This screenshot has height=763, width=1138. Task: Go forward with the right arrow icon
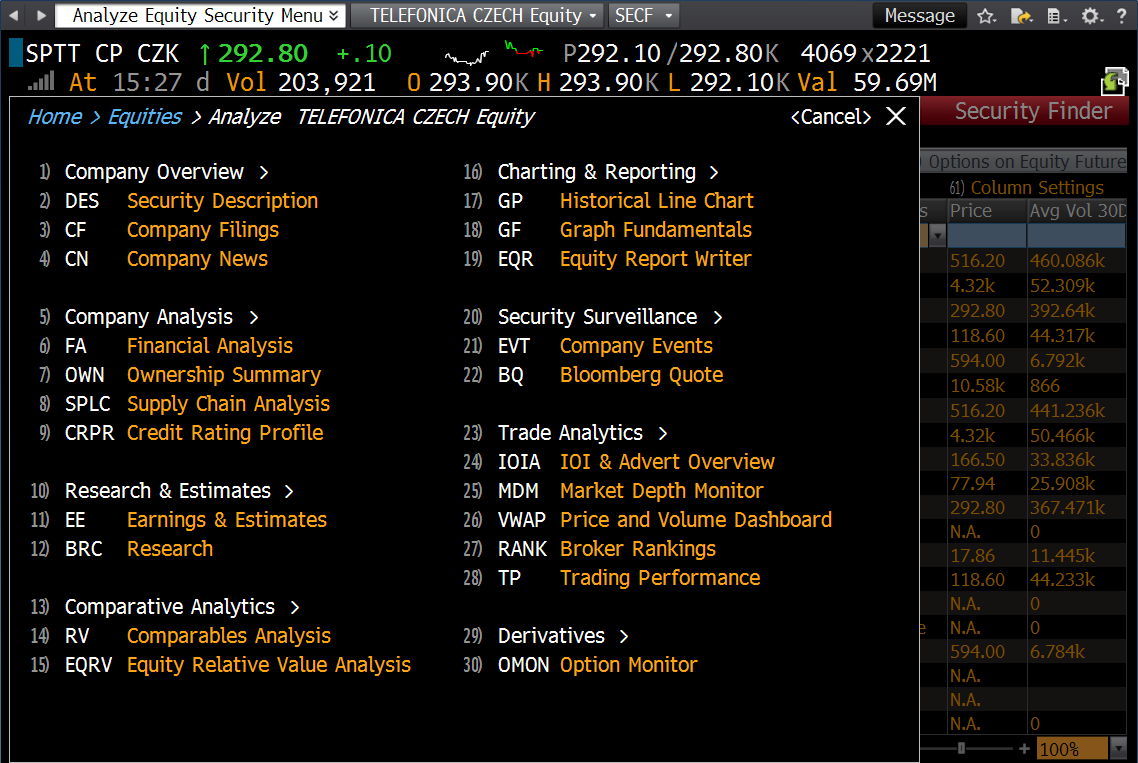click(41, 15)
